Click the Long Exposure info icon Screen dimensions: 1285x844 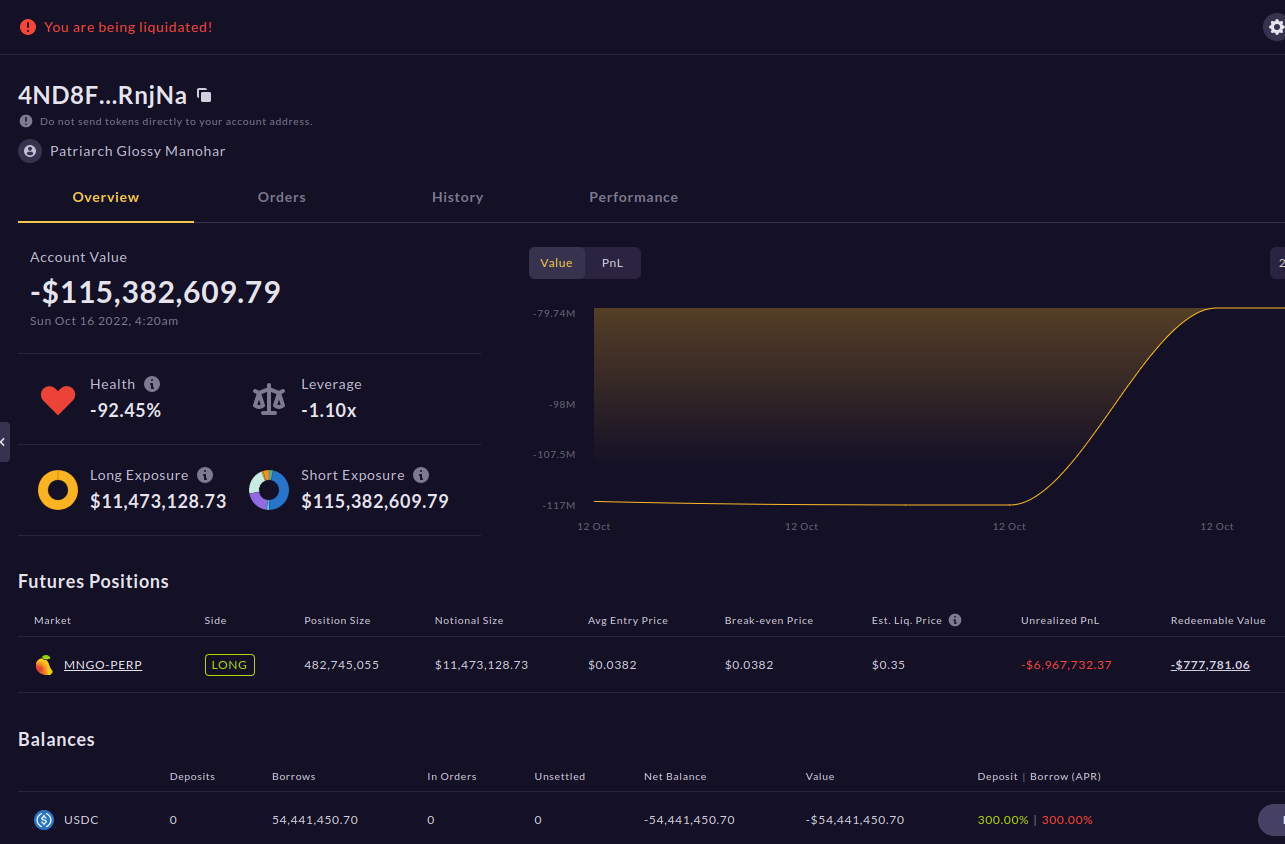[205, 475]
